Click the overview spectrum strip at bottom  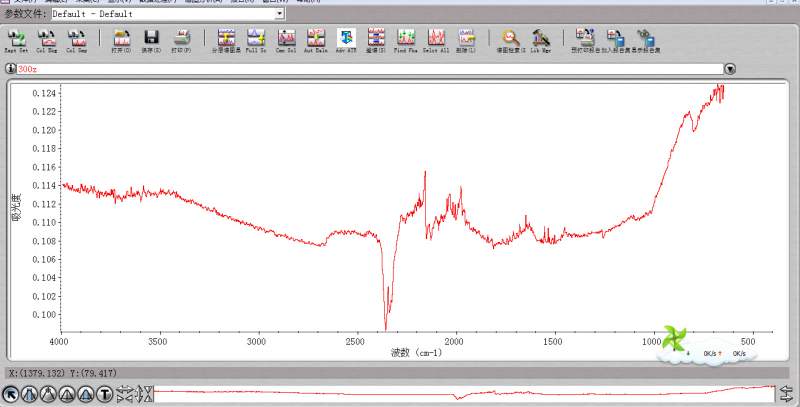[x=464, y=394]
